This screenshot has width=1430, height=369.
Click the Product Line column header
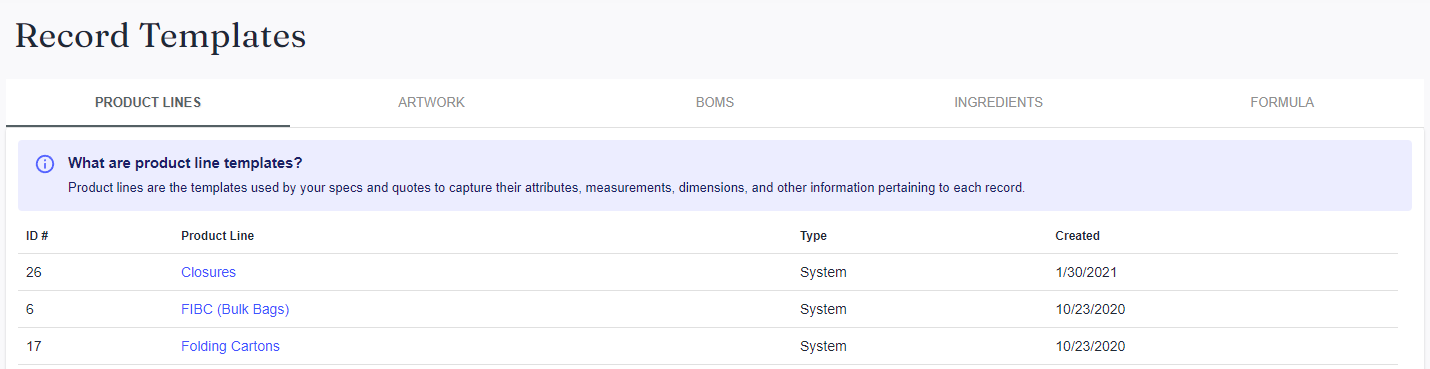click(x=217, y=236)
